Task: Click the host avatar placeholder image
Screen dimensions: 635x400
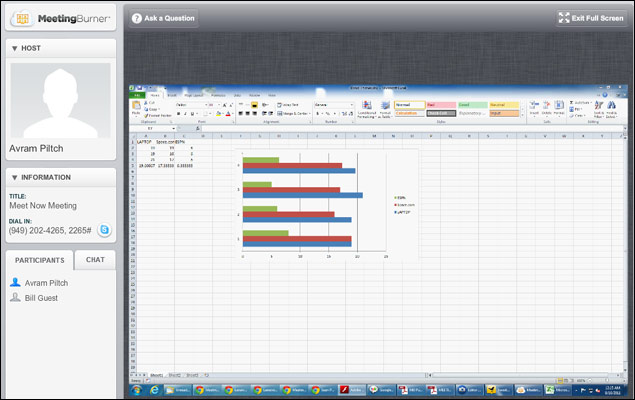Action: [60, 100]
